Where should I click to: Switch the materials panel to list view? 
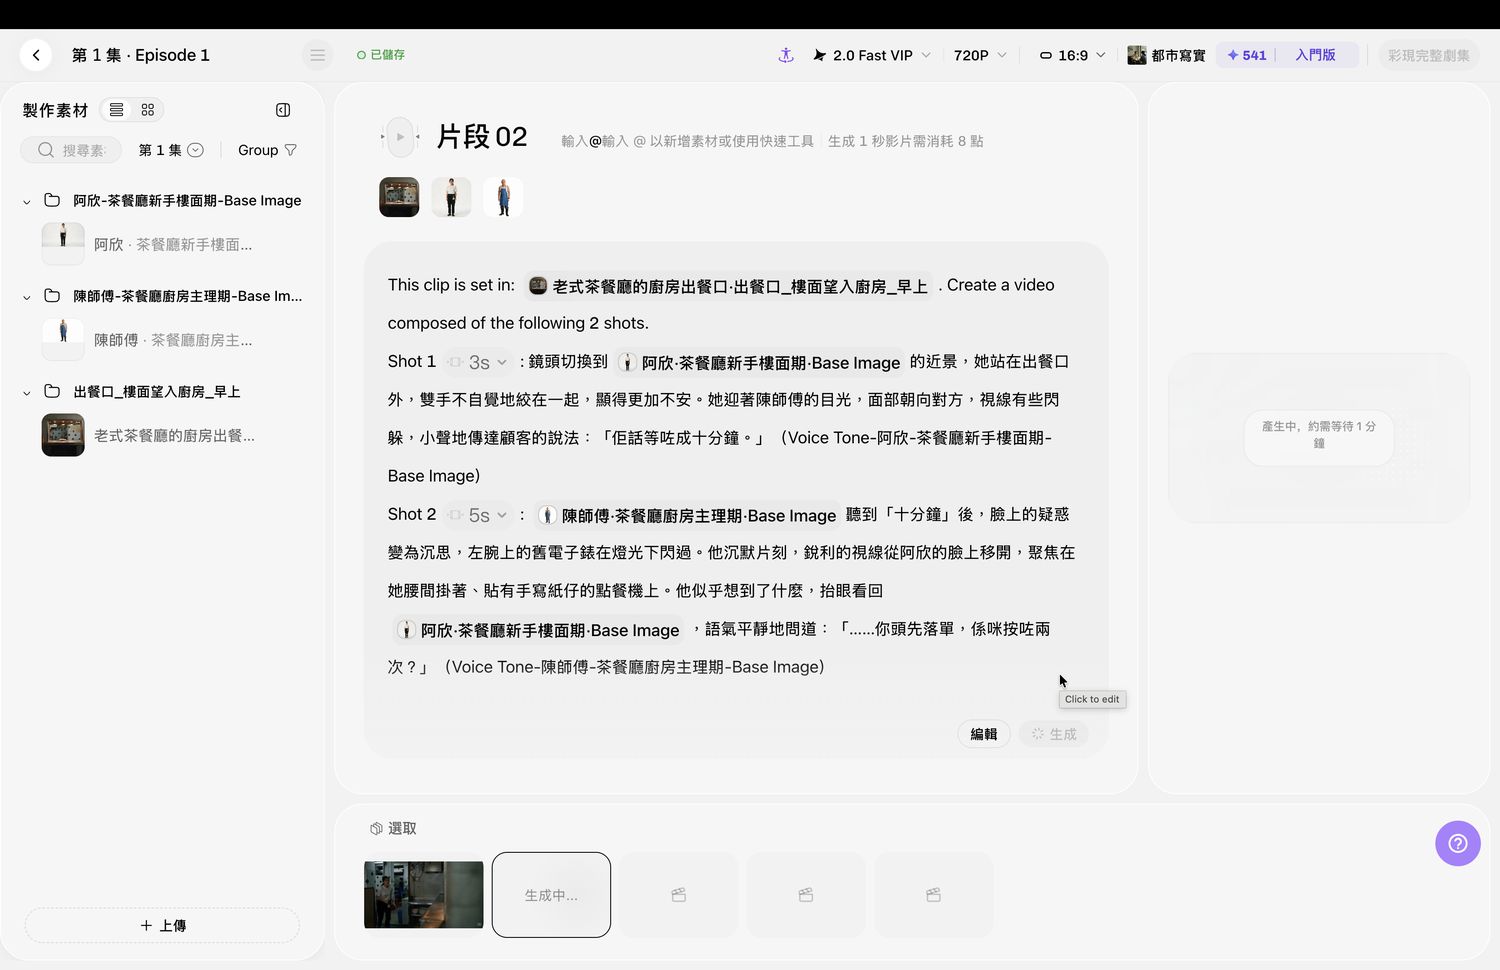pos(117,110)
